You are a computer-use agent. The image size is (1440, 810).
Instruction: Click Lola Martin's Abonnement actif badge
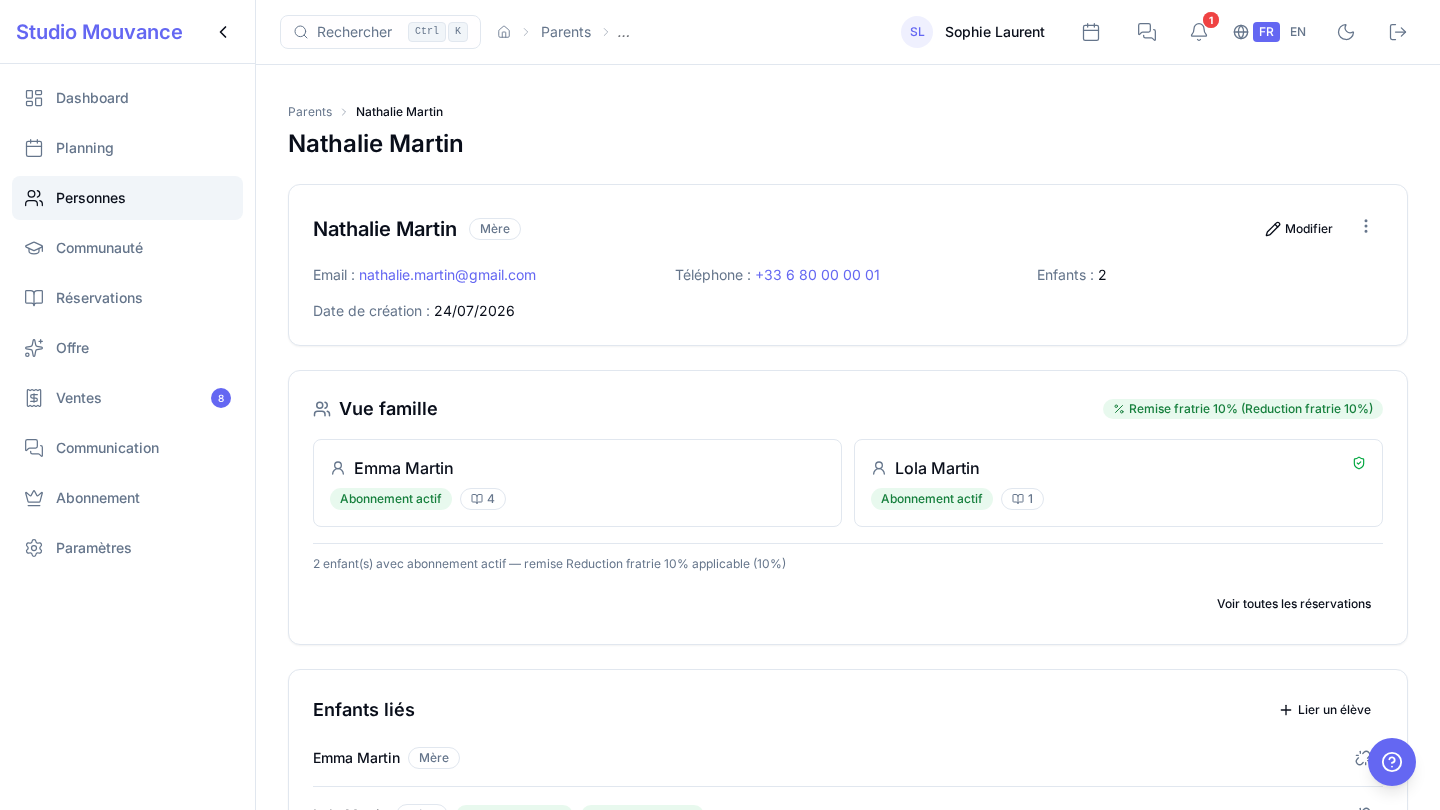pos(932,499)
